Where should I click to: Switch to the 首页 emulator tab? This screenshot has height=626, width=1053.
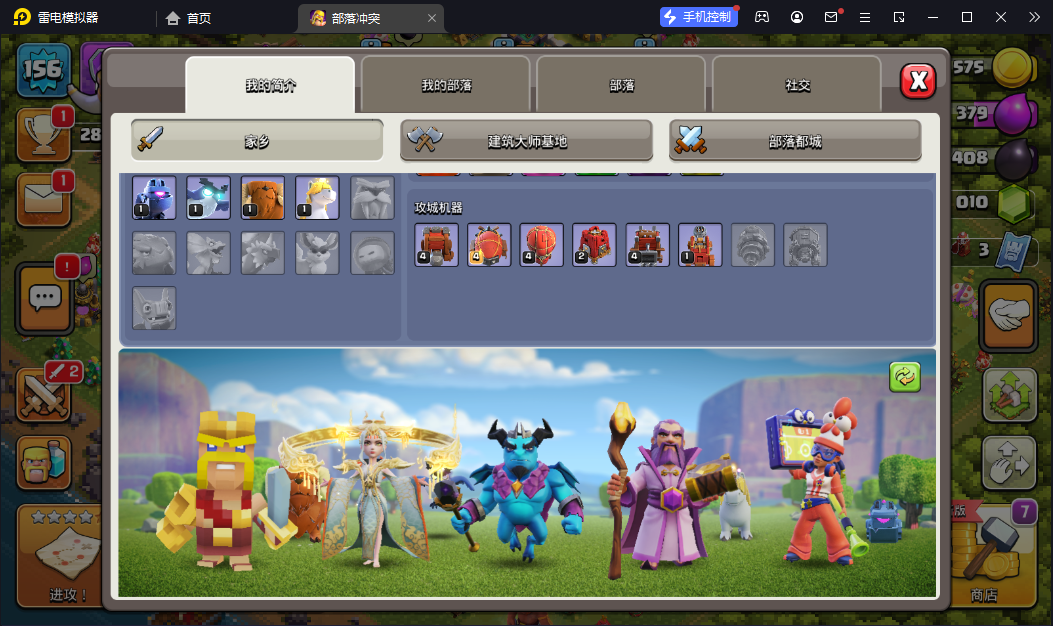189,18
